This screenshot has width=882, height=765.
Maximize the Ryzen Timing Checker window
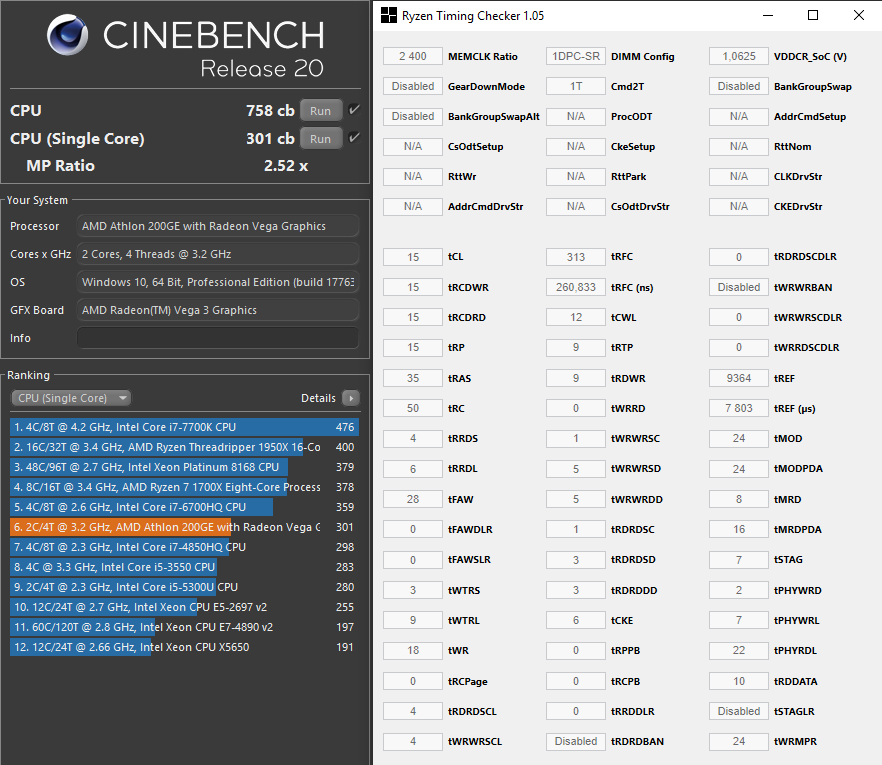pos(813,15)
